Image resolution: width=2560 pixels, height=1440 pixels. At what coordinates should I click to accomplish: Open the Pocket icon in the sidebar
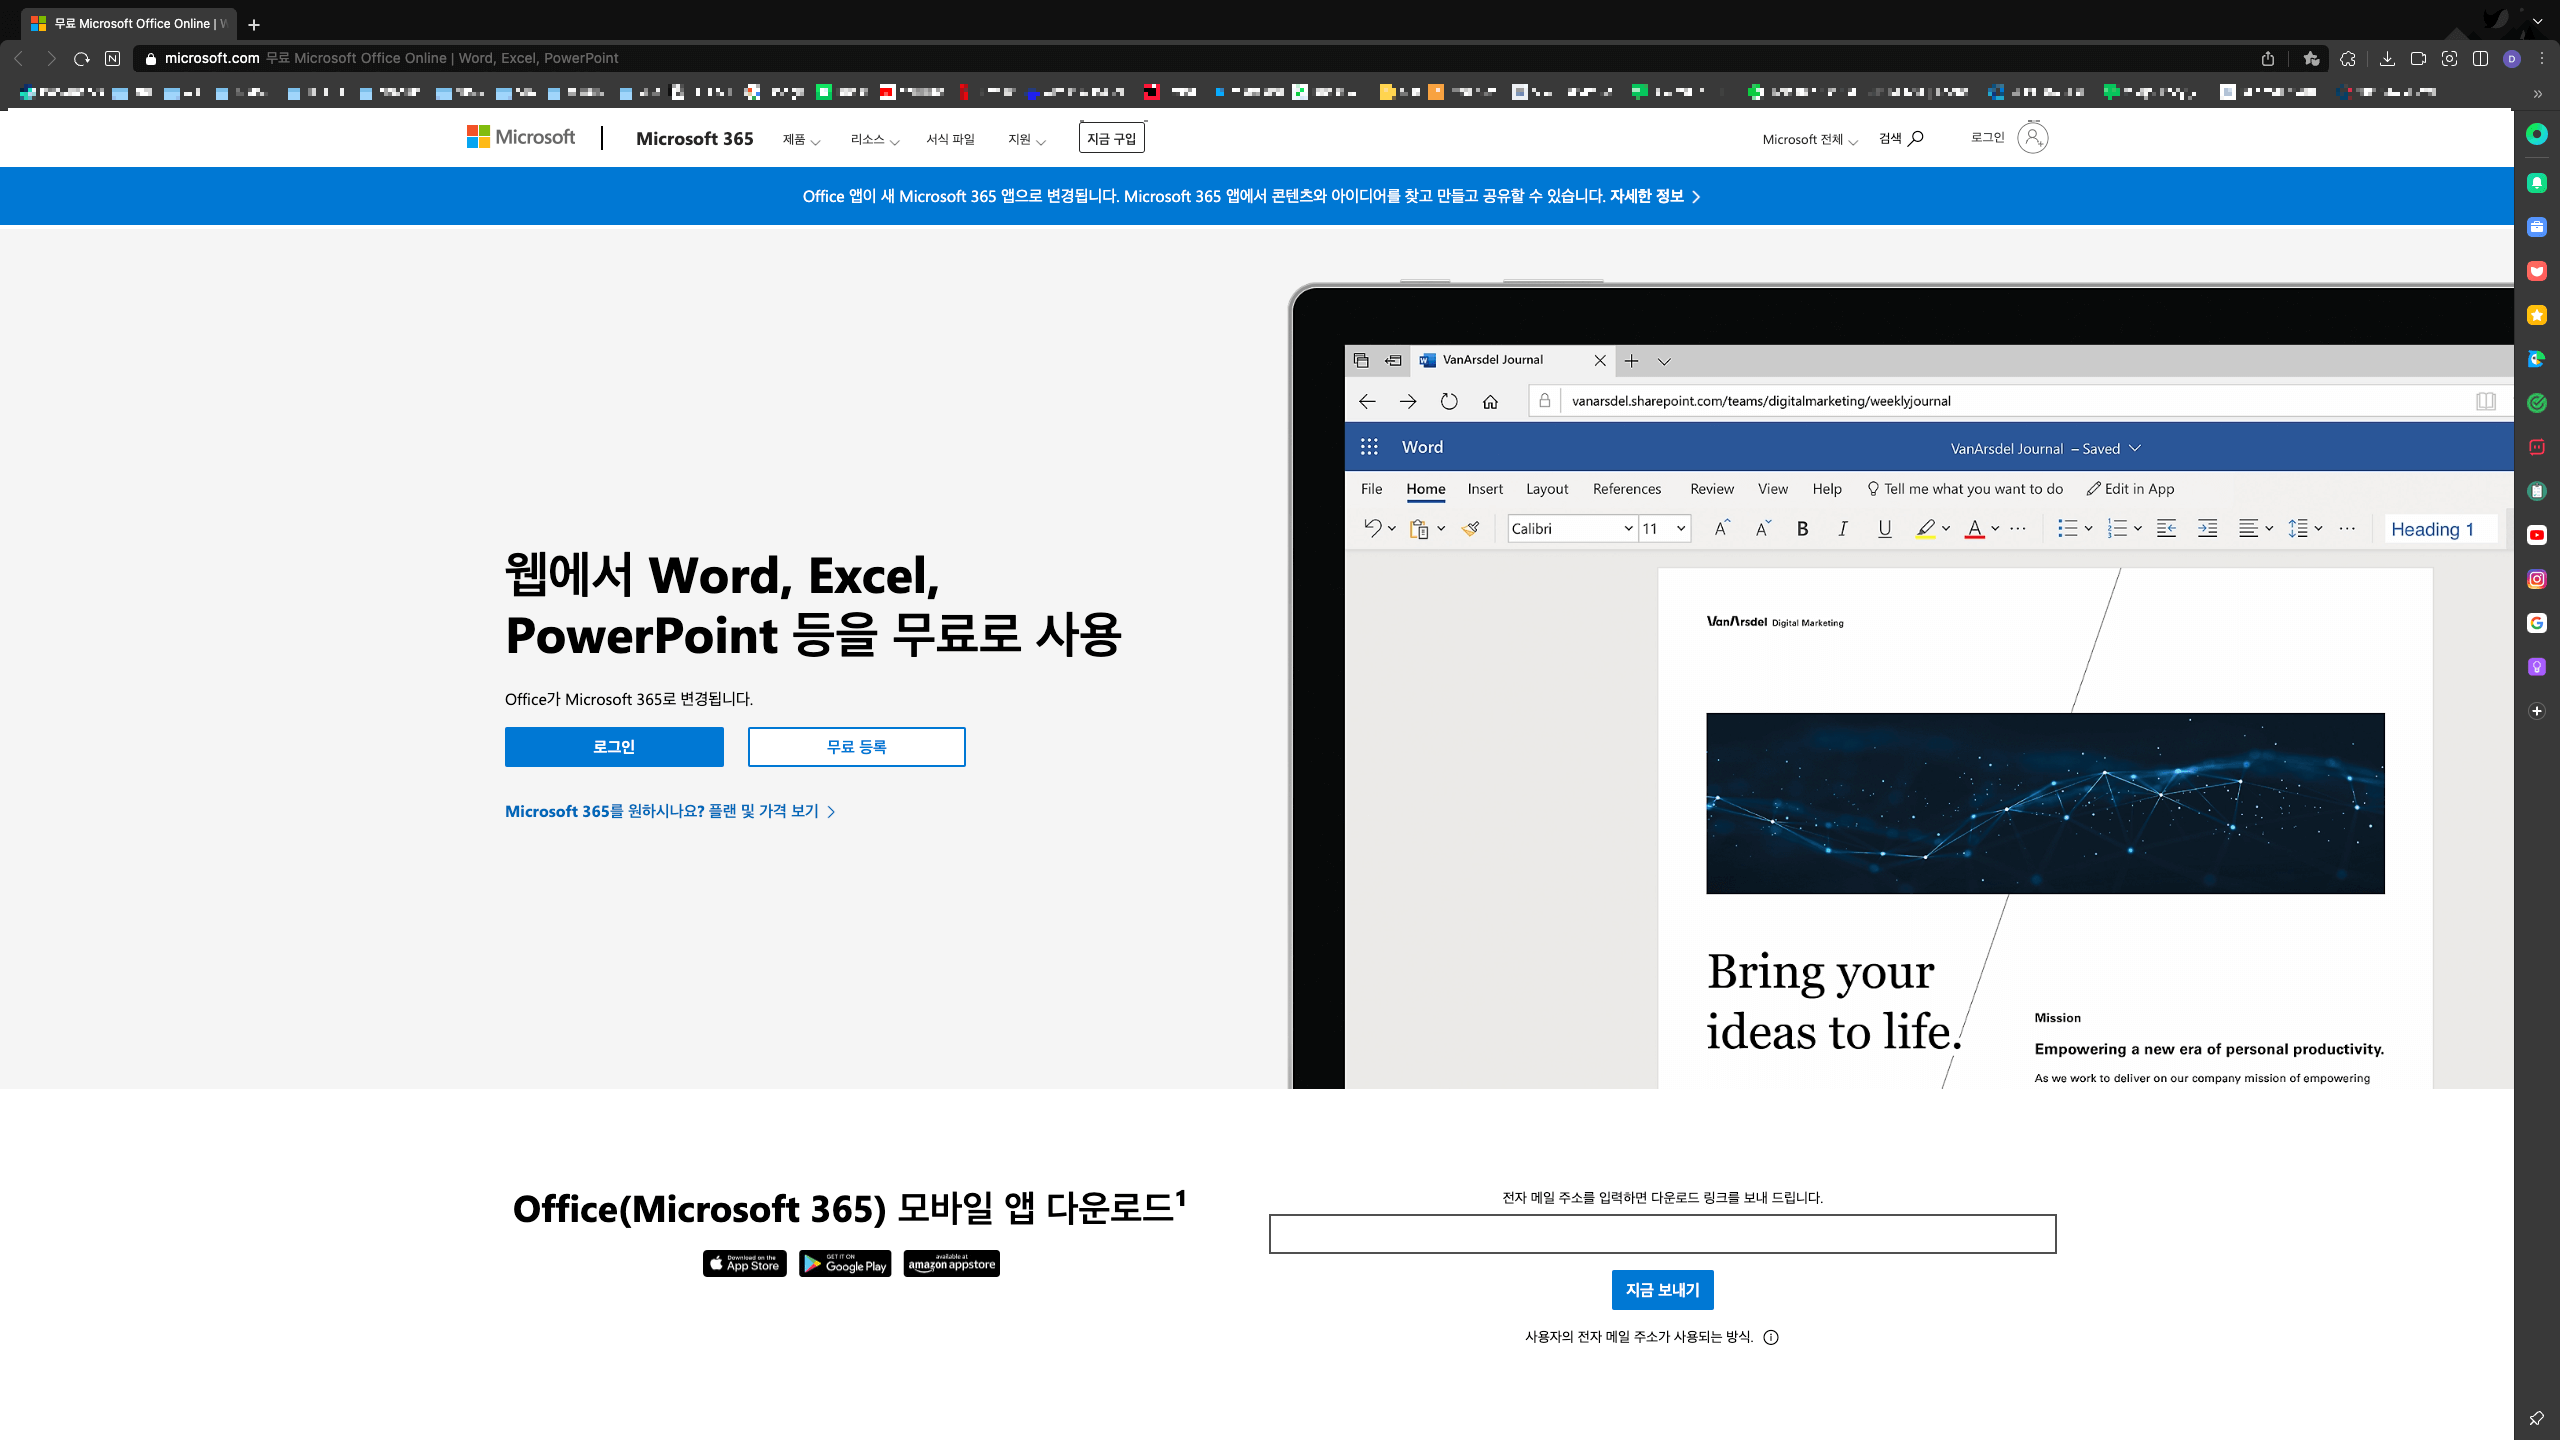[2537, 271]
